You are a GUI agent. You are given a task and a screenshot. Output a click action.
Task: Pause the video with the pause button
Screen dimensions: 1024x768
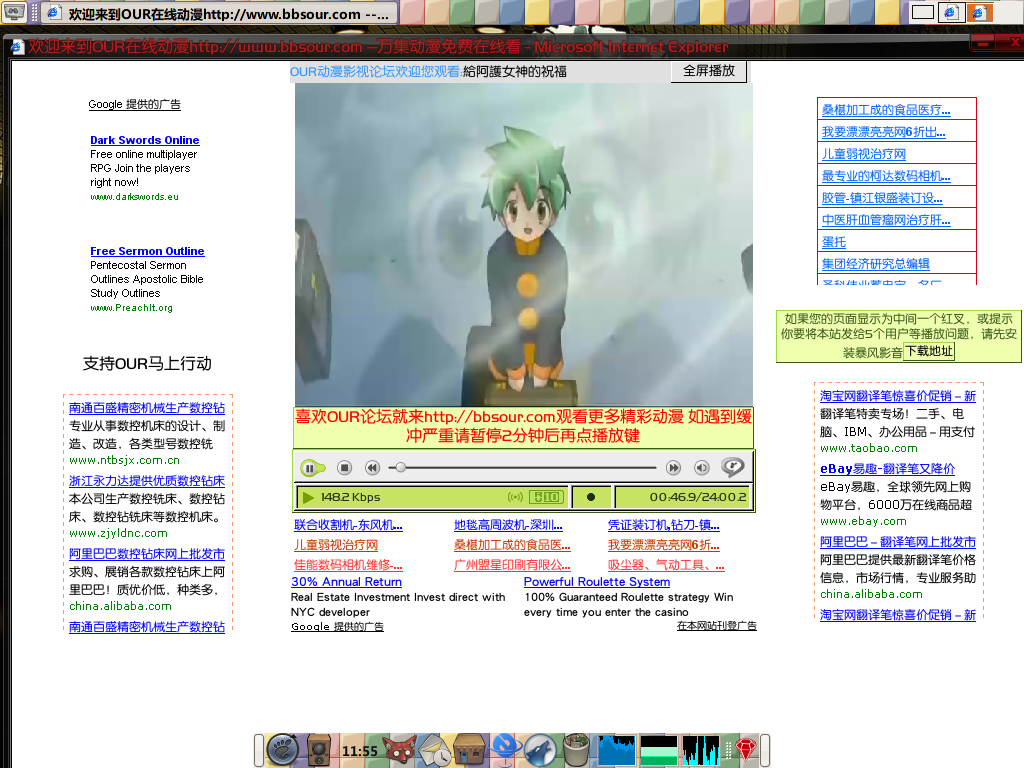point(311,468)
